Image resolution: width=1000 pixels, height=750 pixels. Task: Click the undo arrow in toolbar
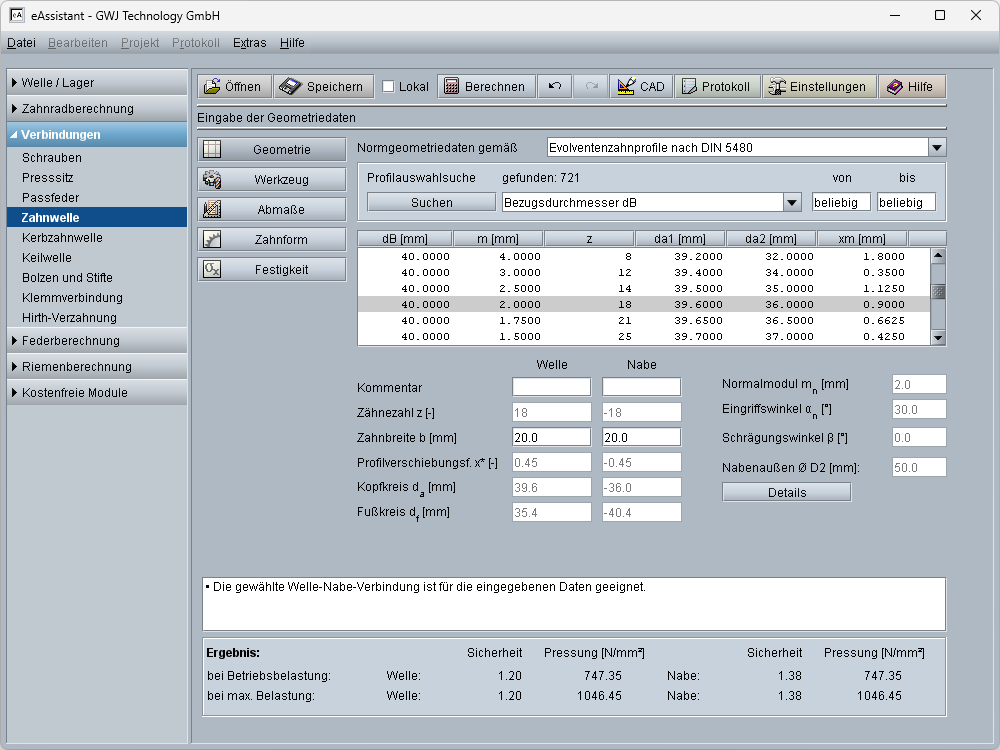tap(555, 87)
